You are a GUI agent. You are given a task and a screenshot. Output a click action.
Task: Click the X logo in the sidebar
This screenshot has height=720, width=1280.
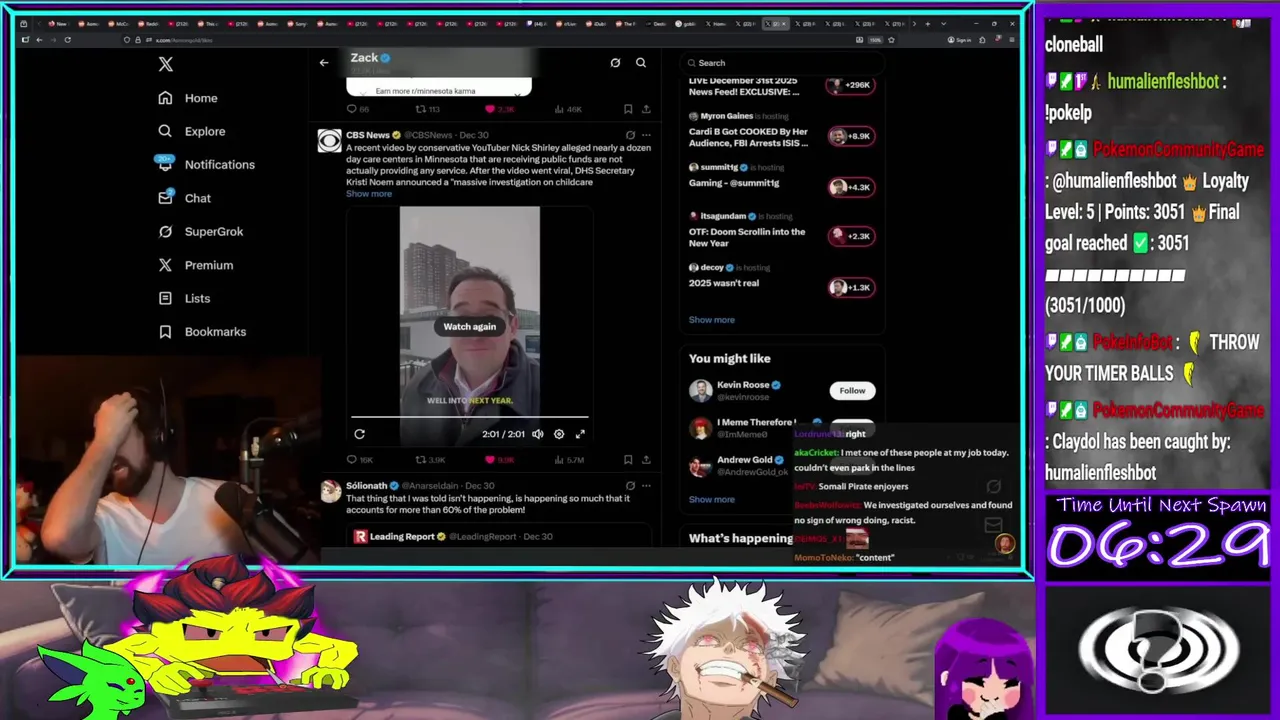pyautogui.click(x=166, y=65)
